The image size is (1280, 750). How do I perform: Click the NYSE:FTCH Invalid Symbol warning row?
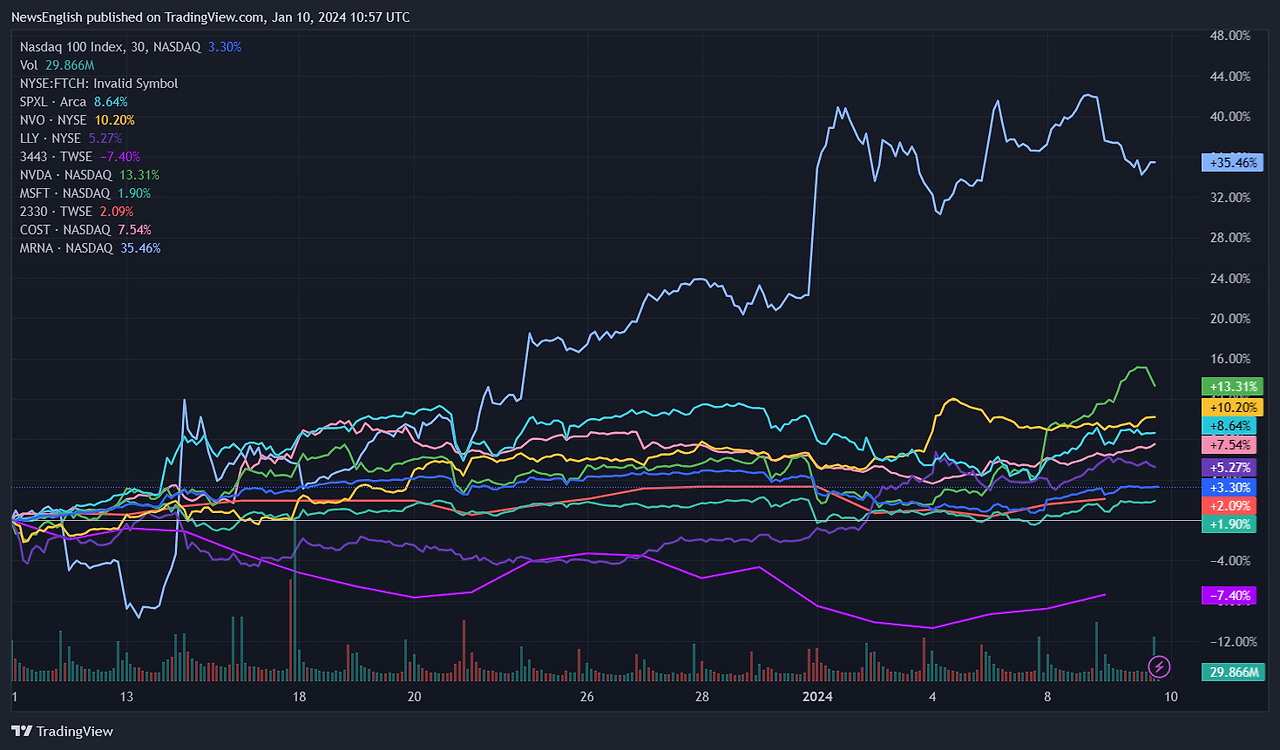[x=98, y=83]
